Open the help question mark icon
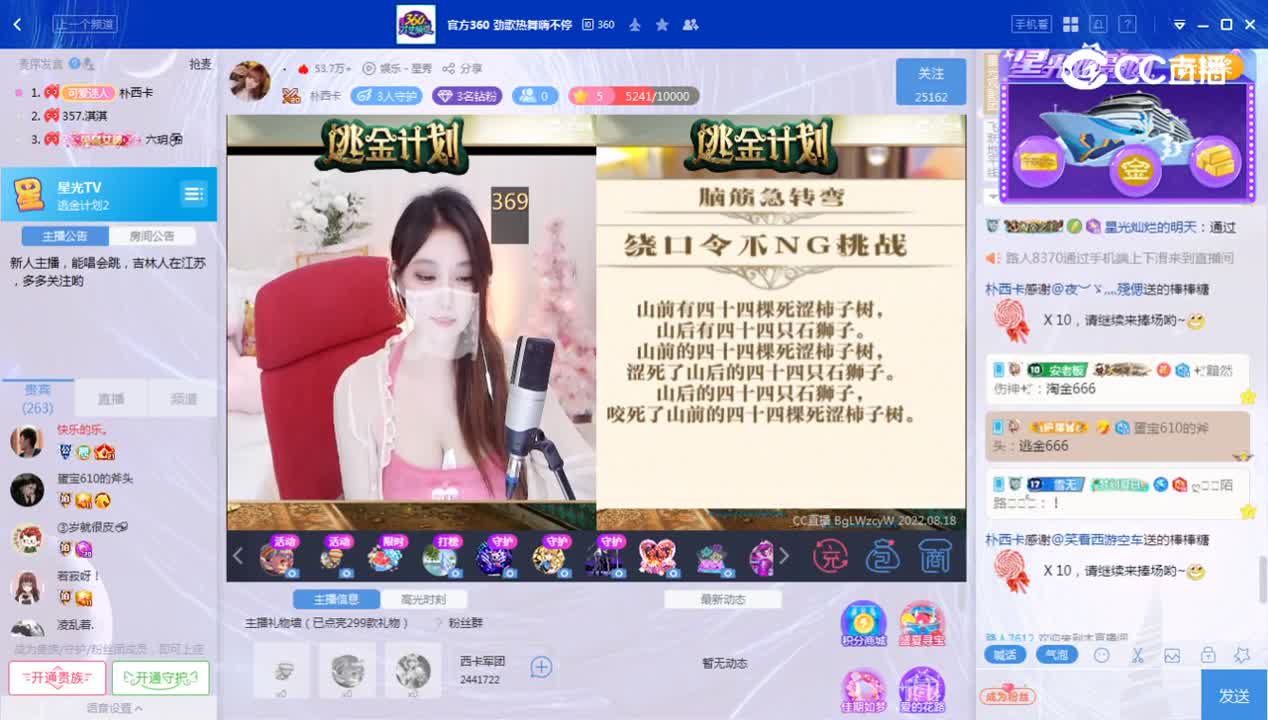This screenshot has height=720, width=1268. 1127,24
